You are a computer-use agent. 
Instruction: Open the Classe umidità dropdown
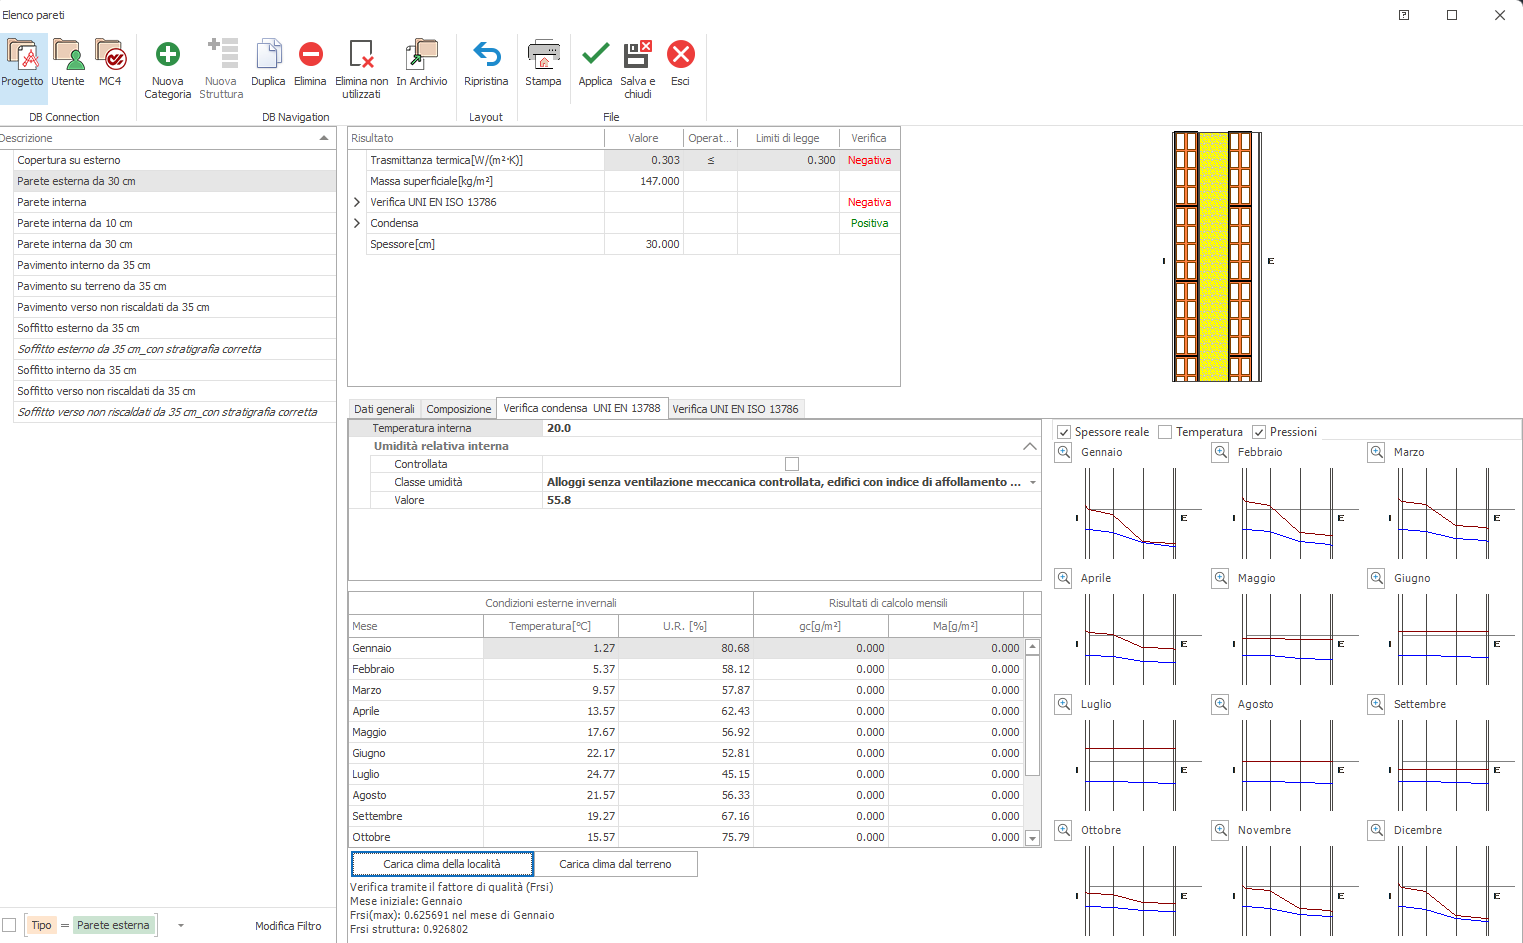pos(1032,482)
